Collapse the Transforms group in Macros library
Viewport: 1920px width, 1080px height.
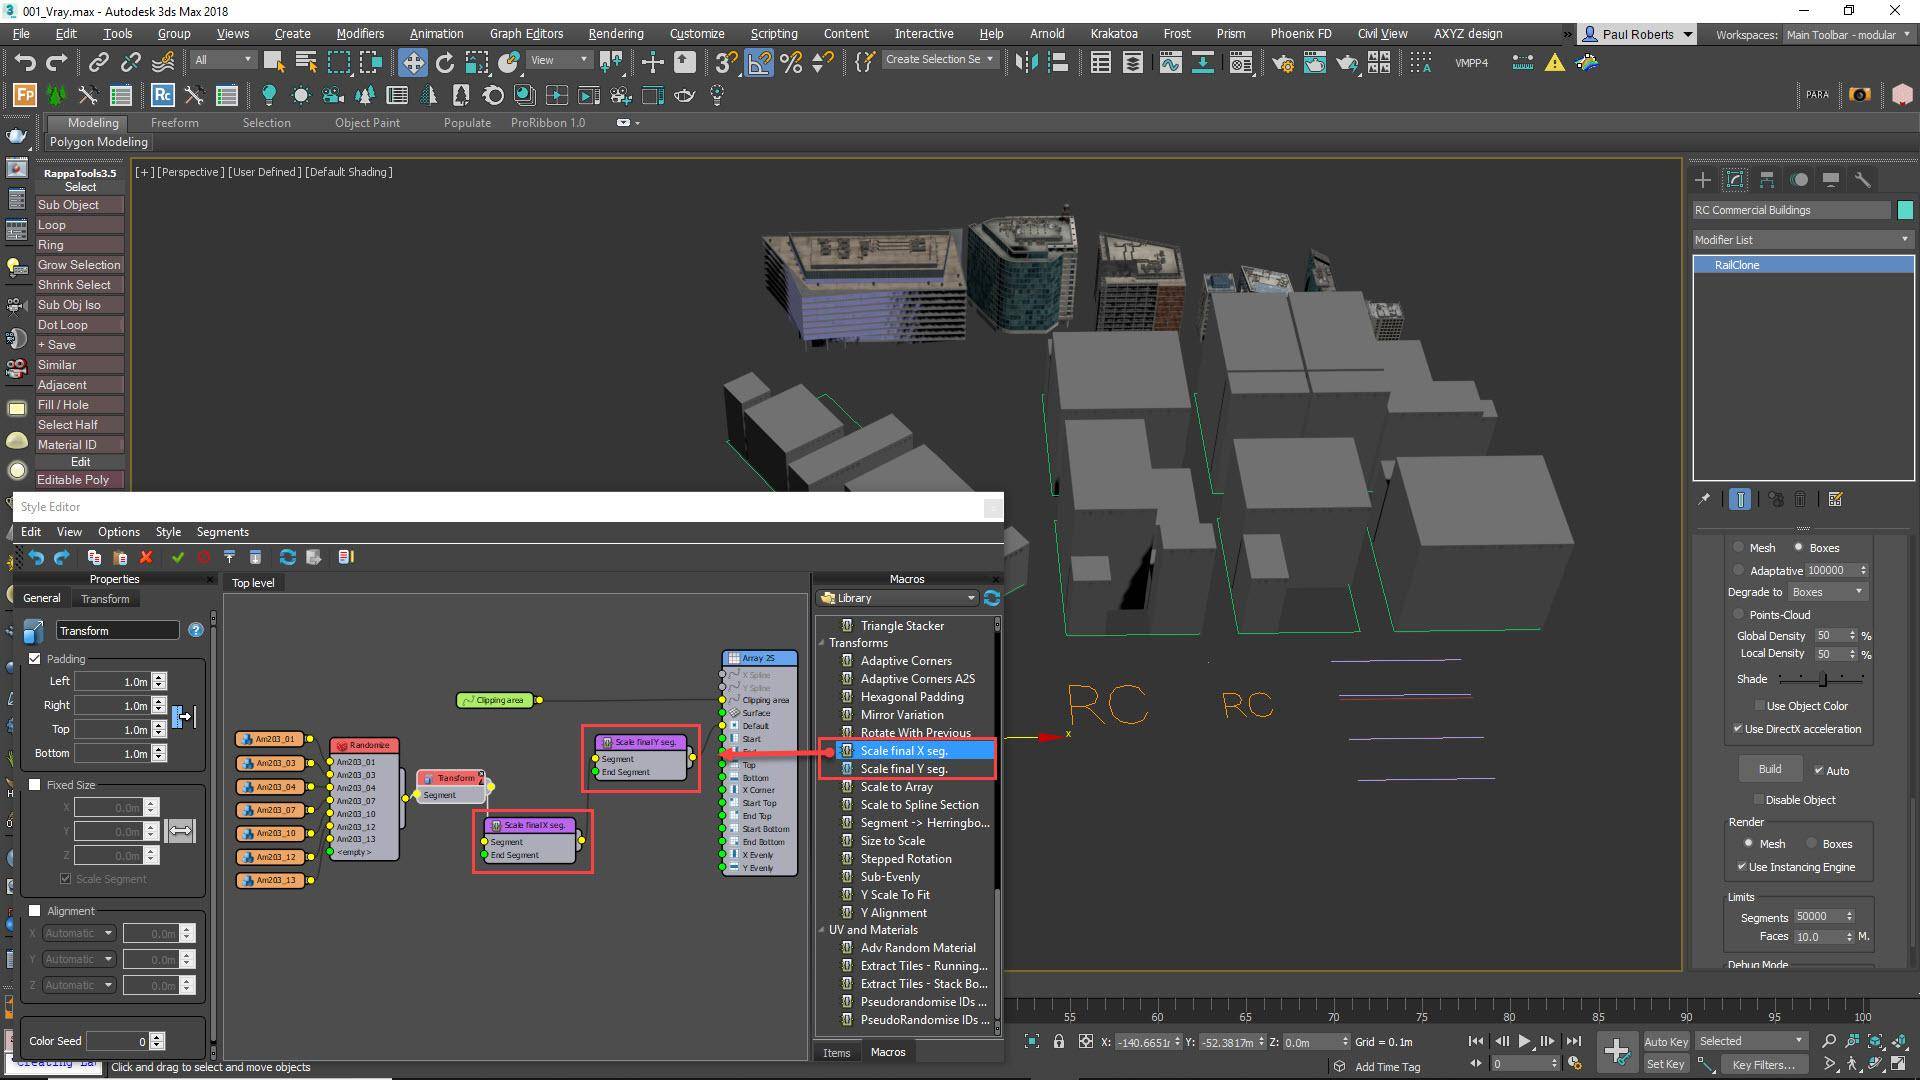click(822, 643)
